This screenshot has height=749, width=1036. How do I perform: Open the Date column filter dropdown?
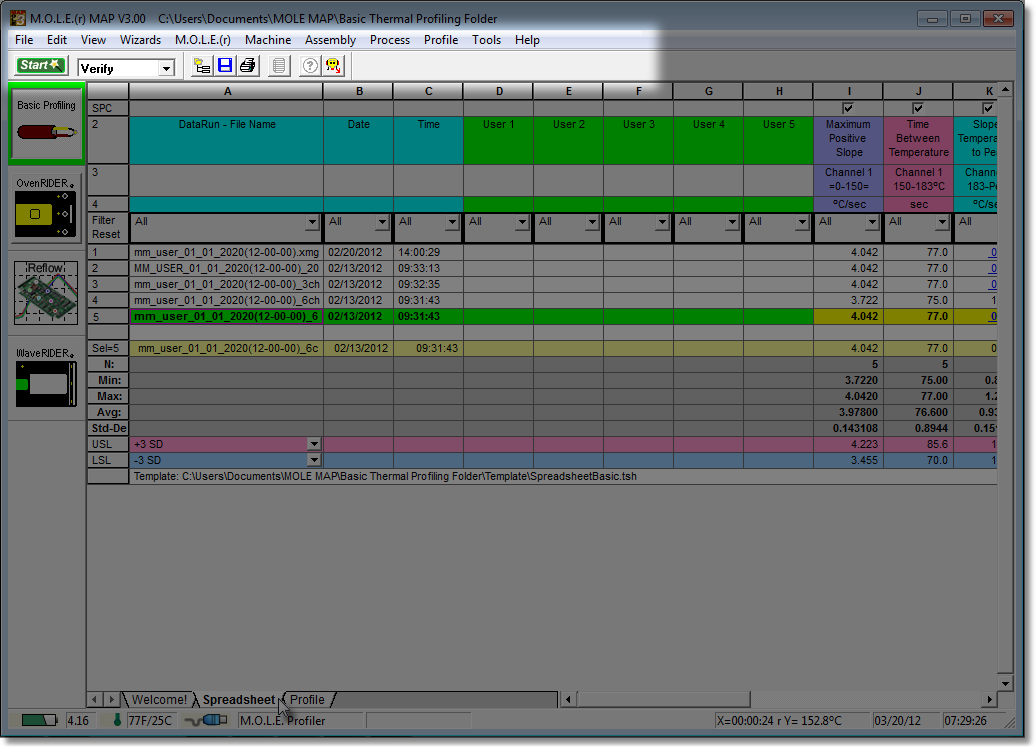(382, 222)
